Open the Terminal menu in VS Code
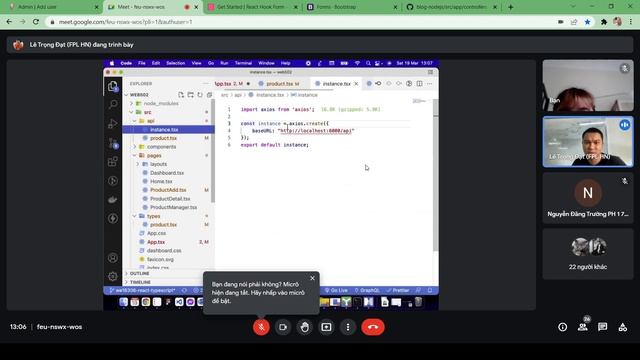640x360 pixels. [x=243, y=63]
